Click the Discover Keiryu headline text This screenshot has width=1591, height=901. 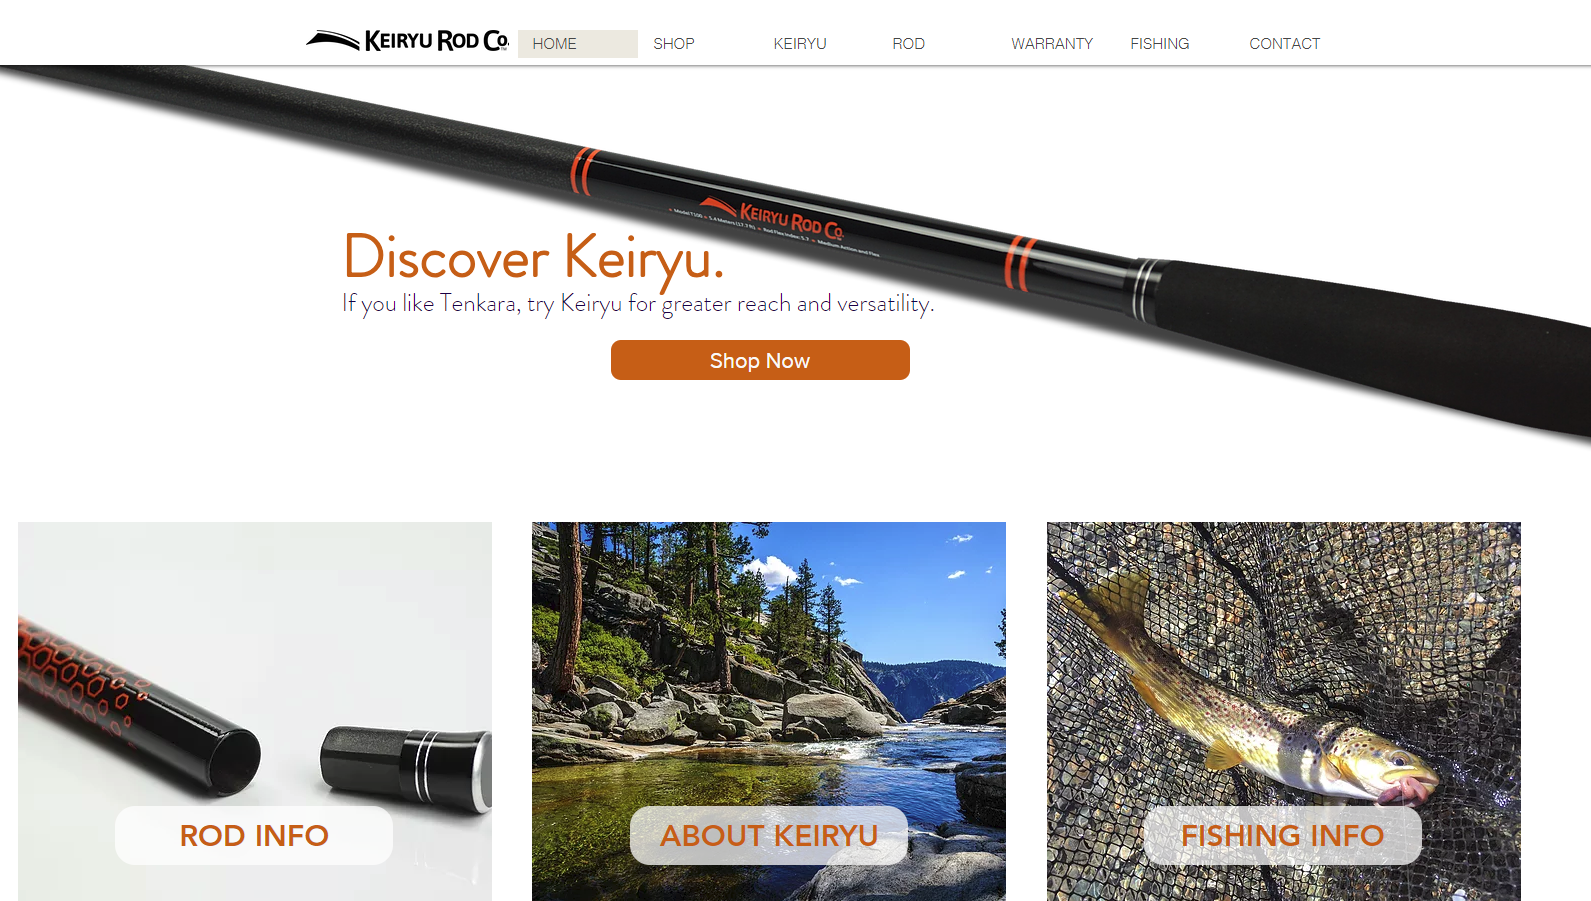point(533,257)
